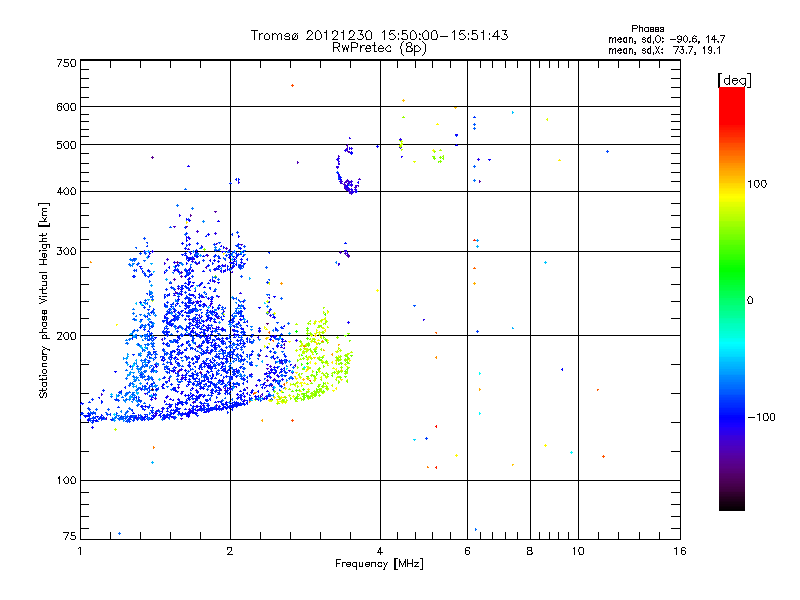Click the 'Frequency [MHz]' axis label

coord(379,564)
